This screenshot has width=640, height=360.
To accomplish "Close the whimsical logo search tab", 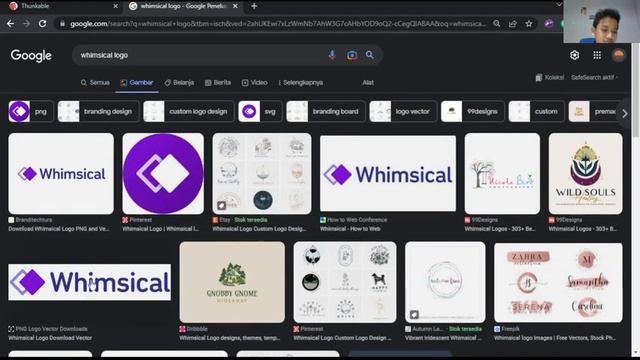I will tap(235, 6).
